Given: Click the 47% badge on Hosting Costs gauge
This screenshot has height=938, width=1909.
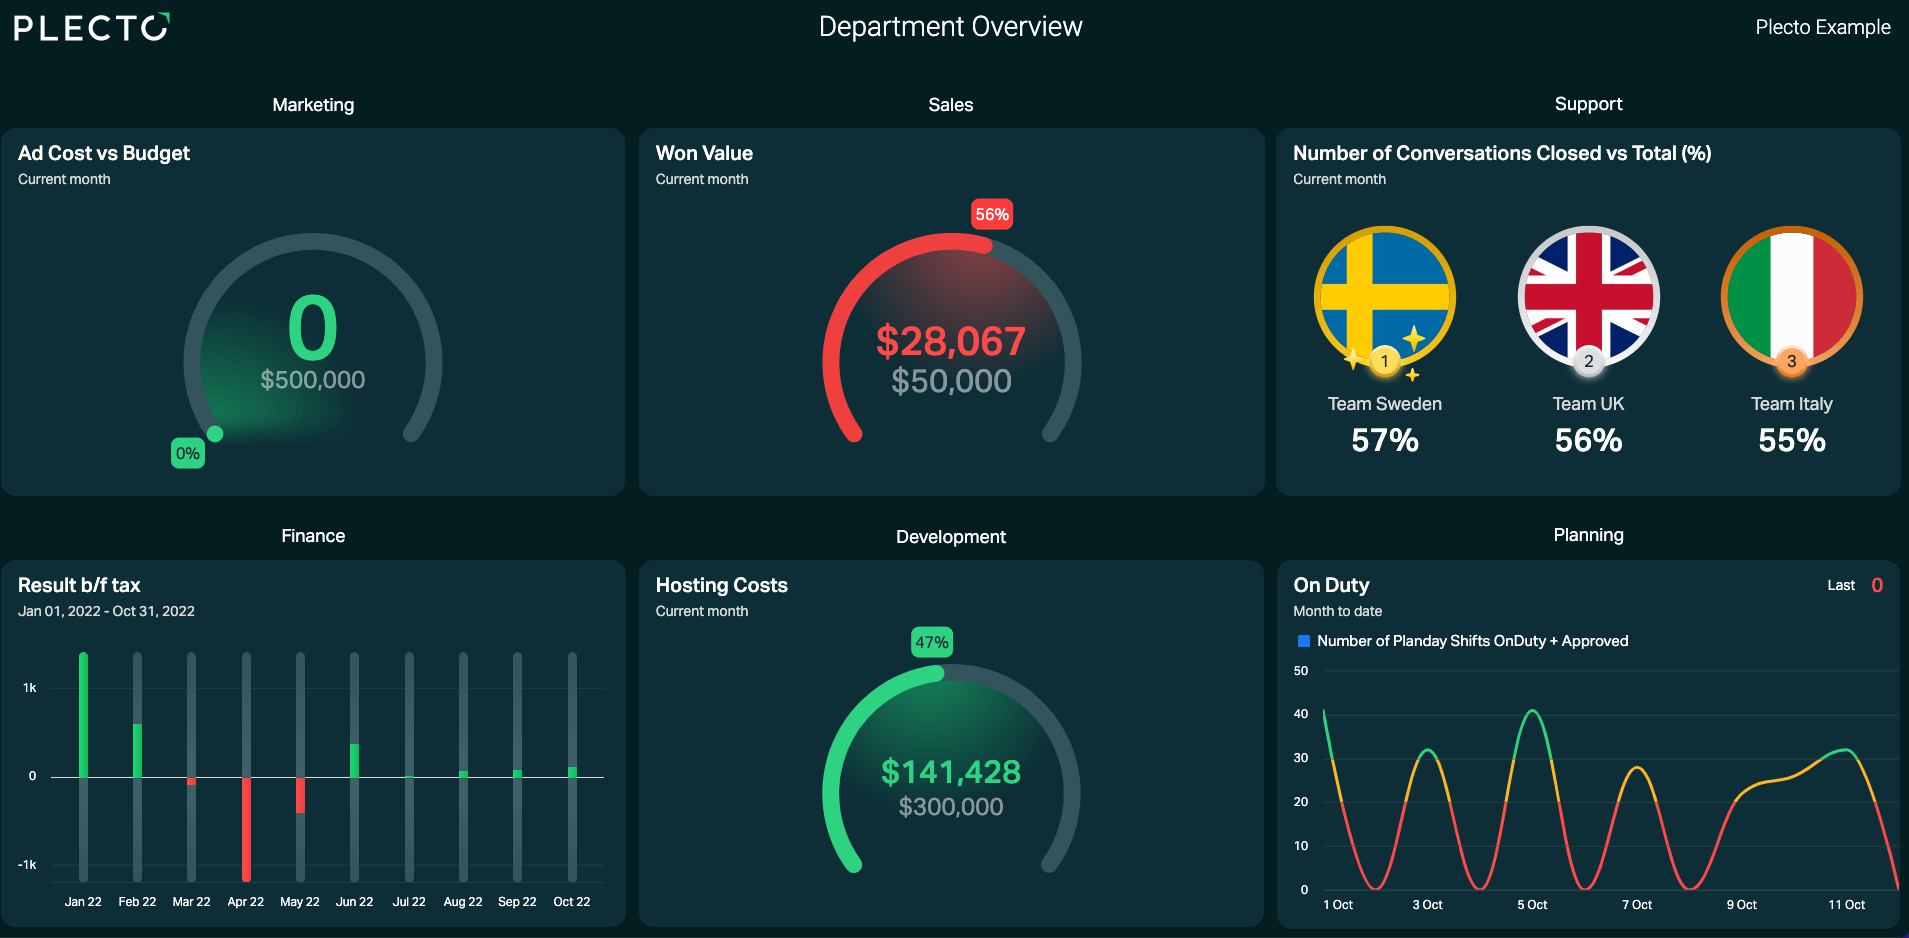Looking at the screenshot, I should pos(932,642).
